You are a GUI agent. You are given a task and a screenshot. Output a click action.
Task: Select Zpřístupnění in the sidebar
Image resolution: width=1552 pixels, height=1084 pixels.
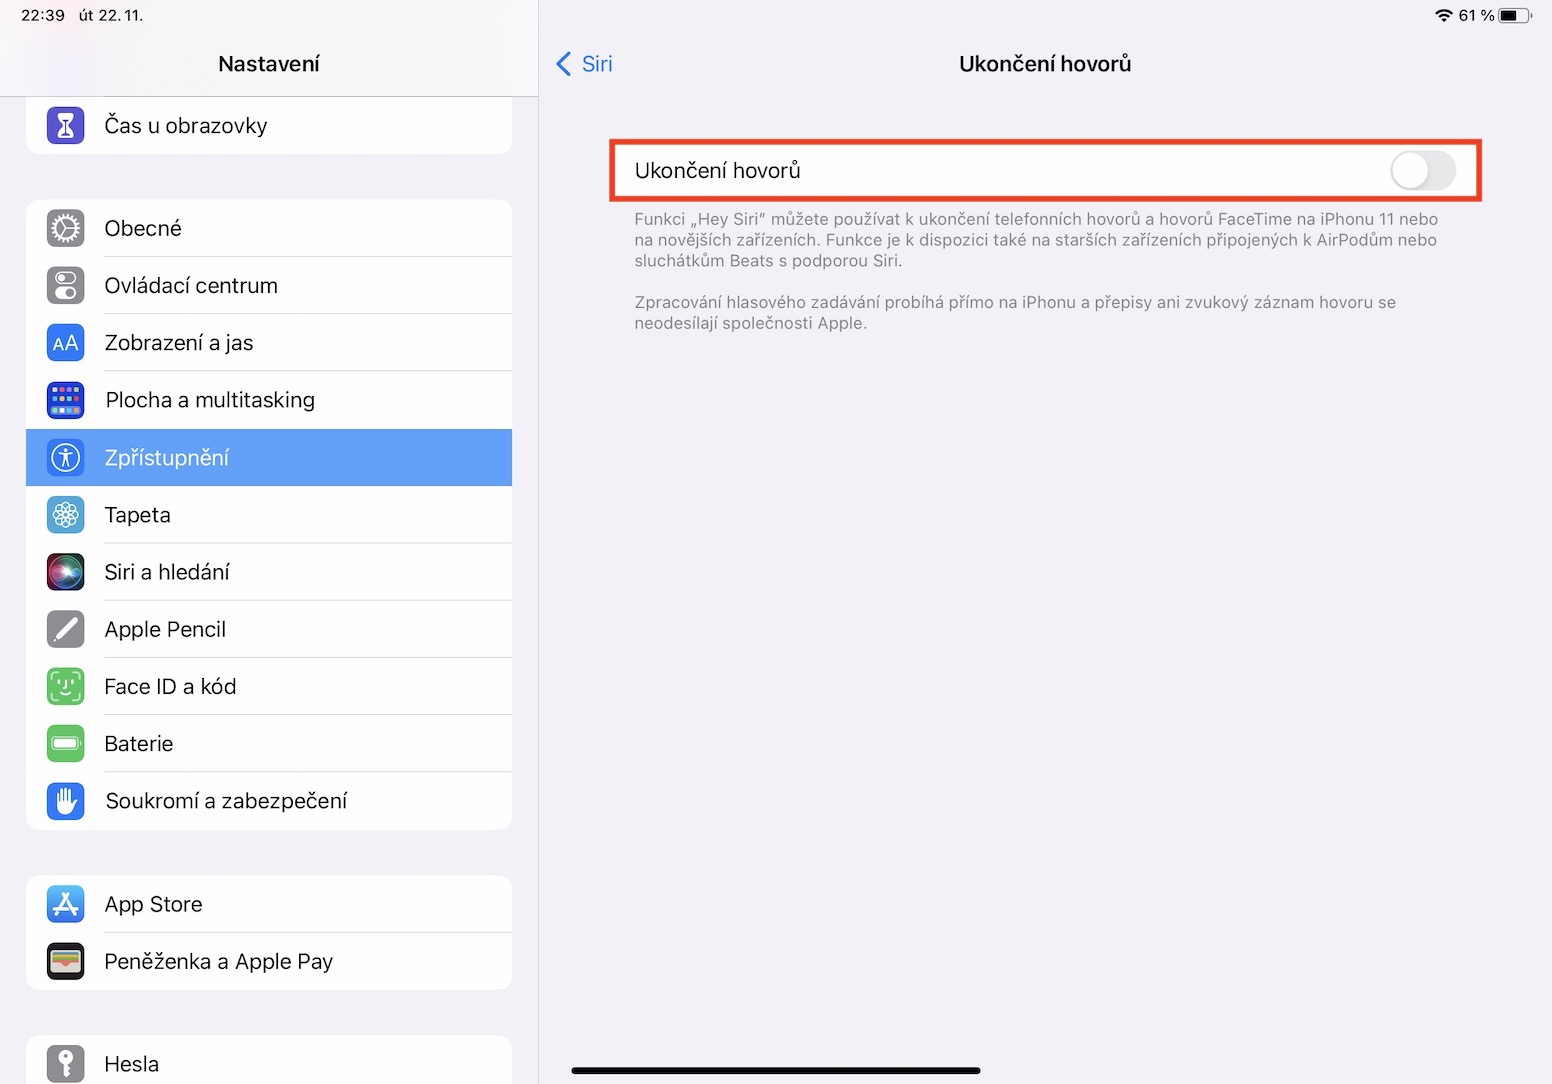pos(268,458)
